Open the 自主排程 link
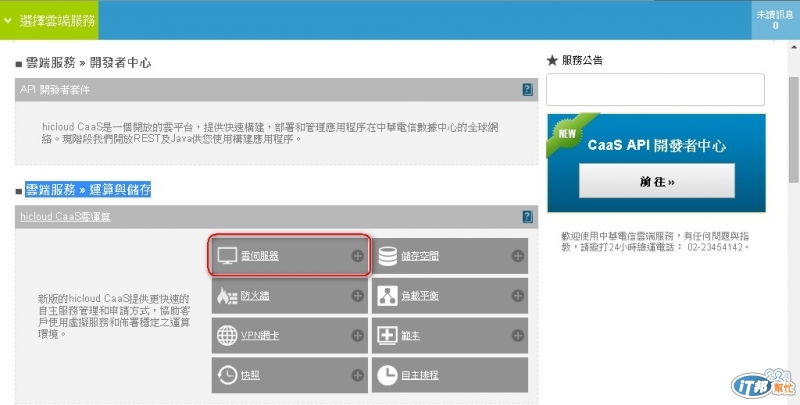Viewport: 800px width, 405px height. (x=420, y=375)
